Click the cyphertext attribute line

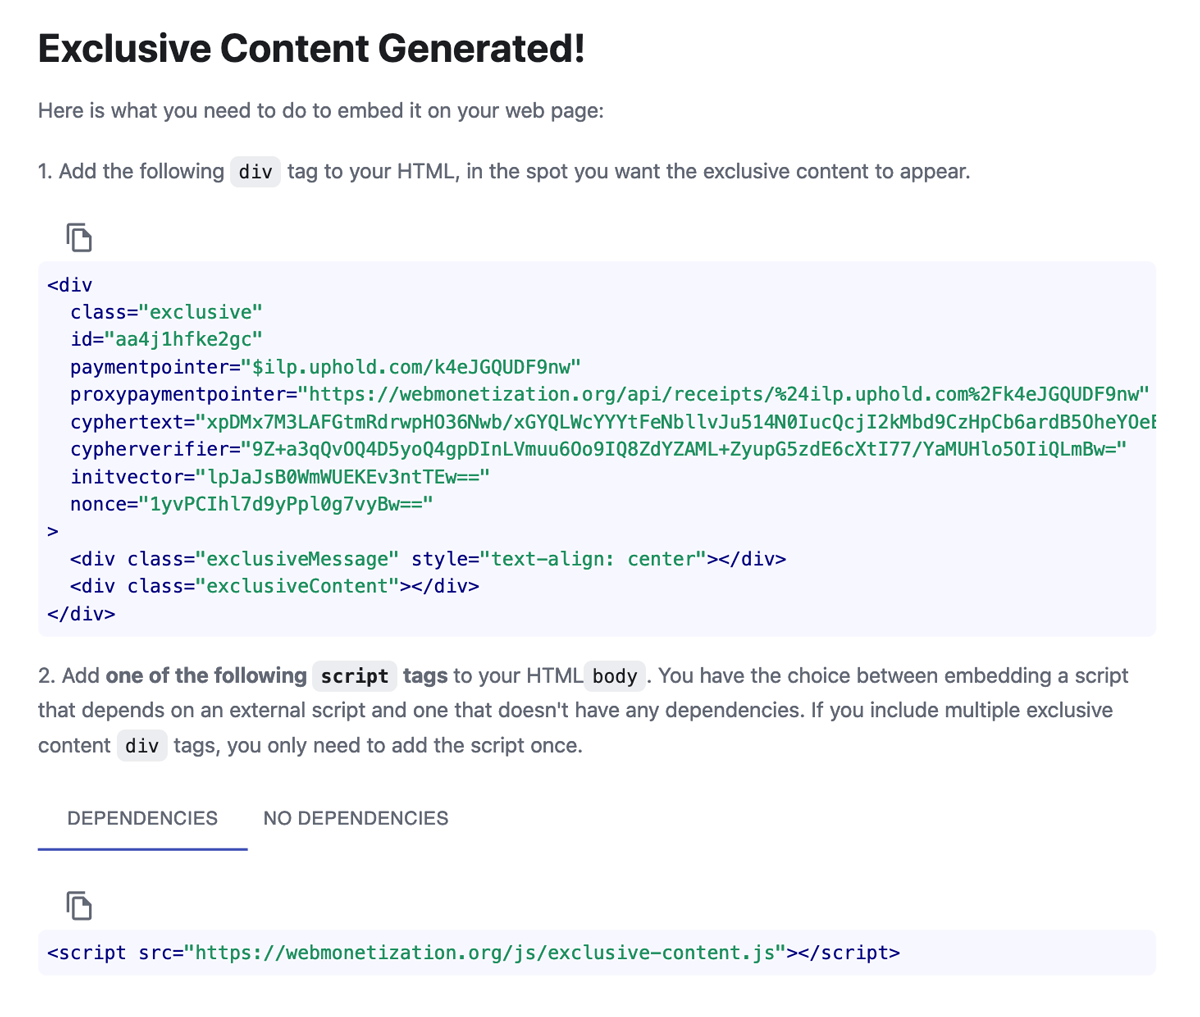613,422
